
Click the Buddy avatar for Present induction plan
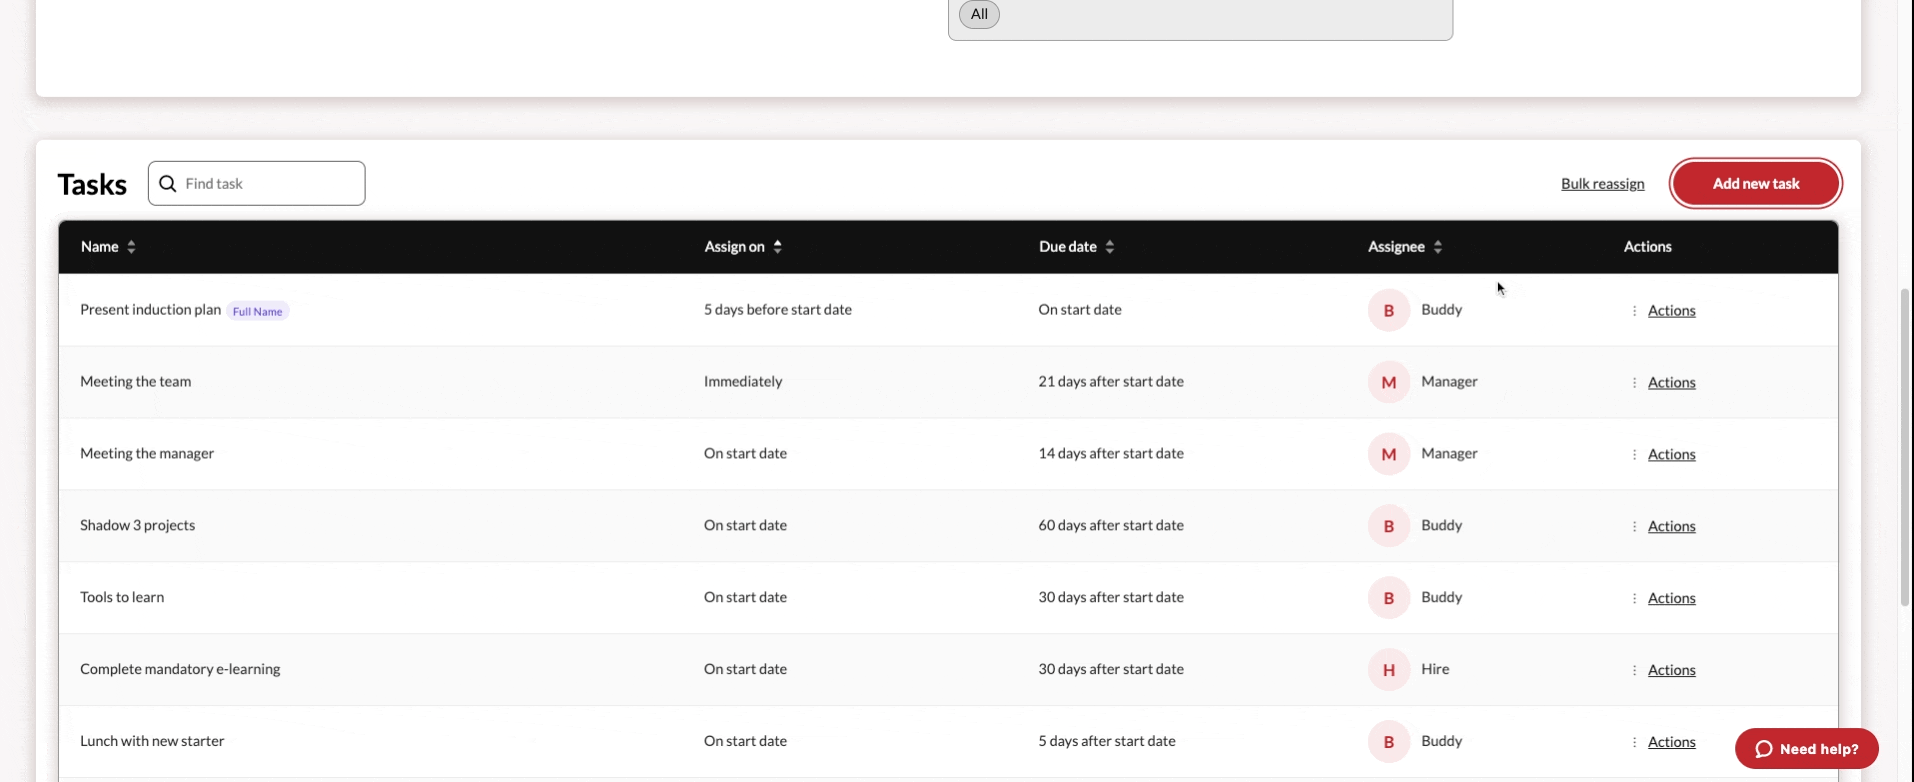click(x=1388, y=311)
